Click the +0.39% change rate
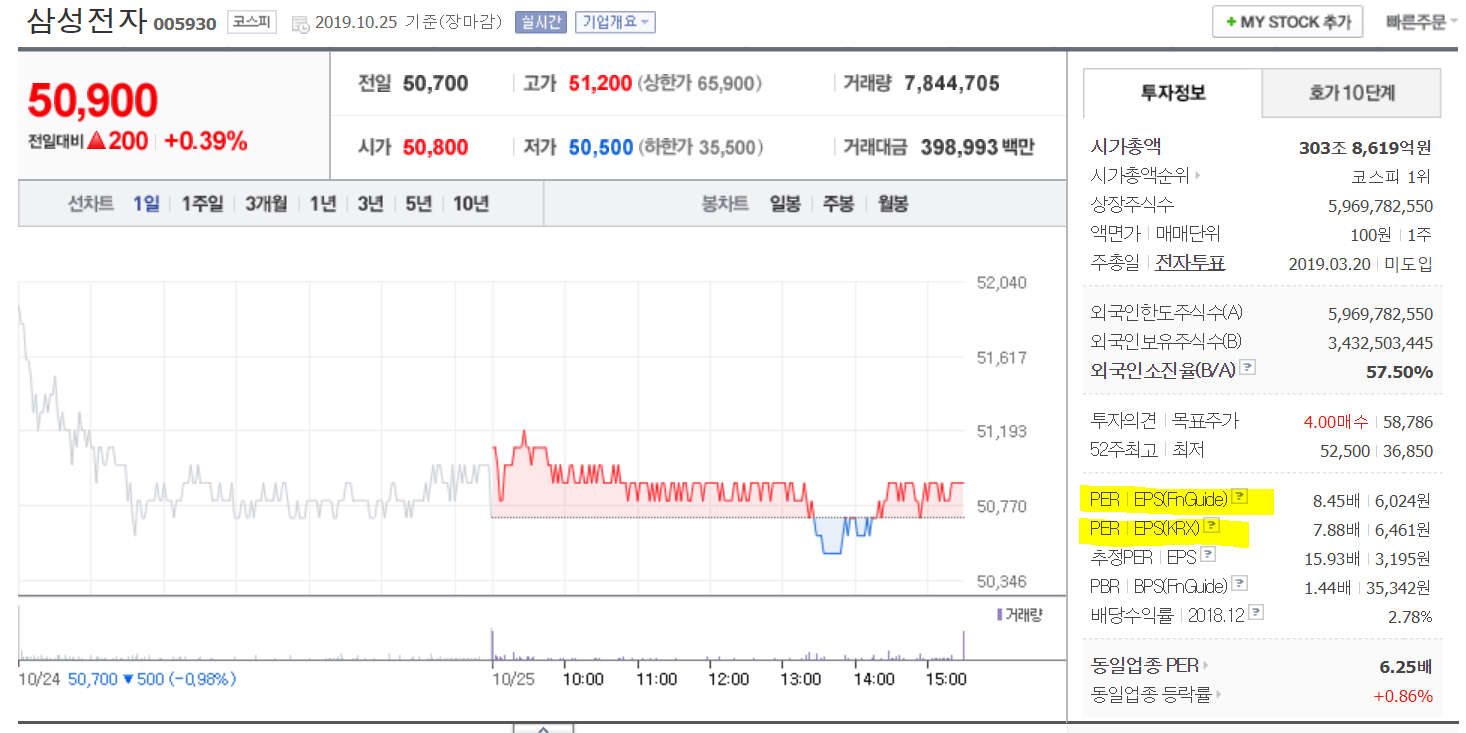Viewport: 1466px width, 733px height. tap(206, 141)
